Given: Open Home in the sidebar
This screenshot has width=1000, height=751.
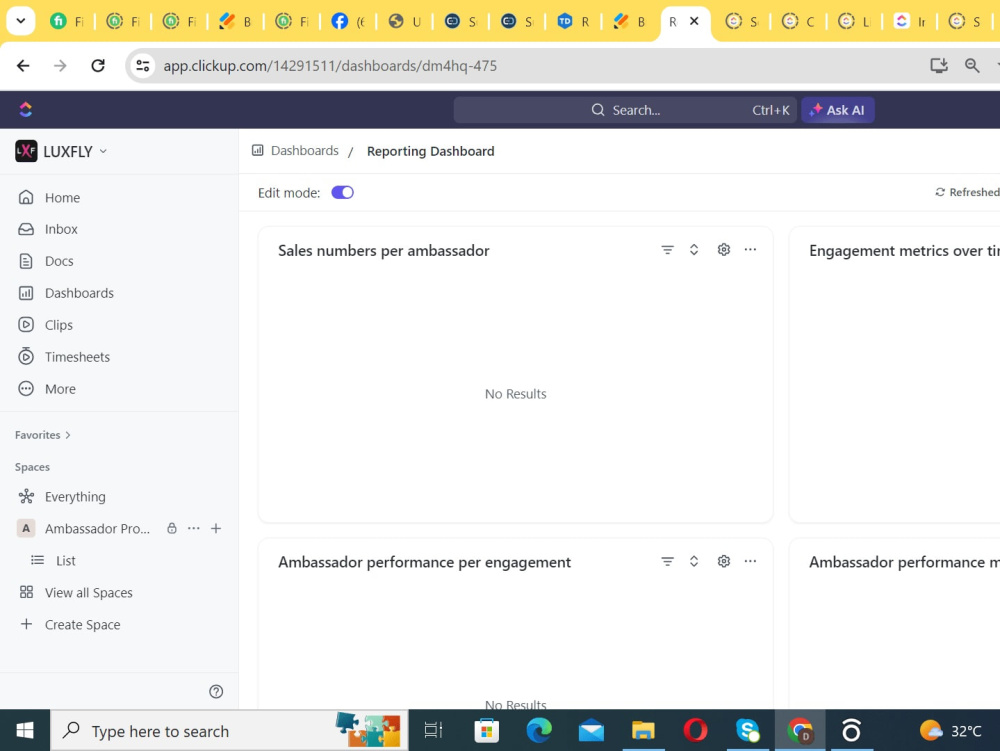Looking at the screenshot, I should point(62,198).
